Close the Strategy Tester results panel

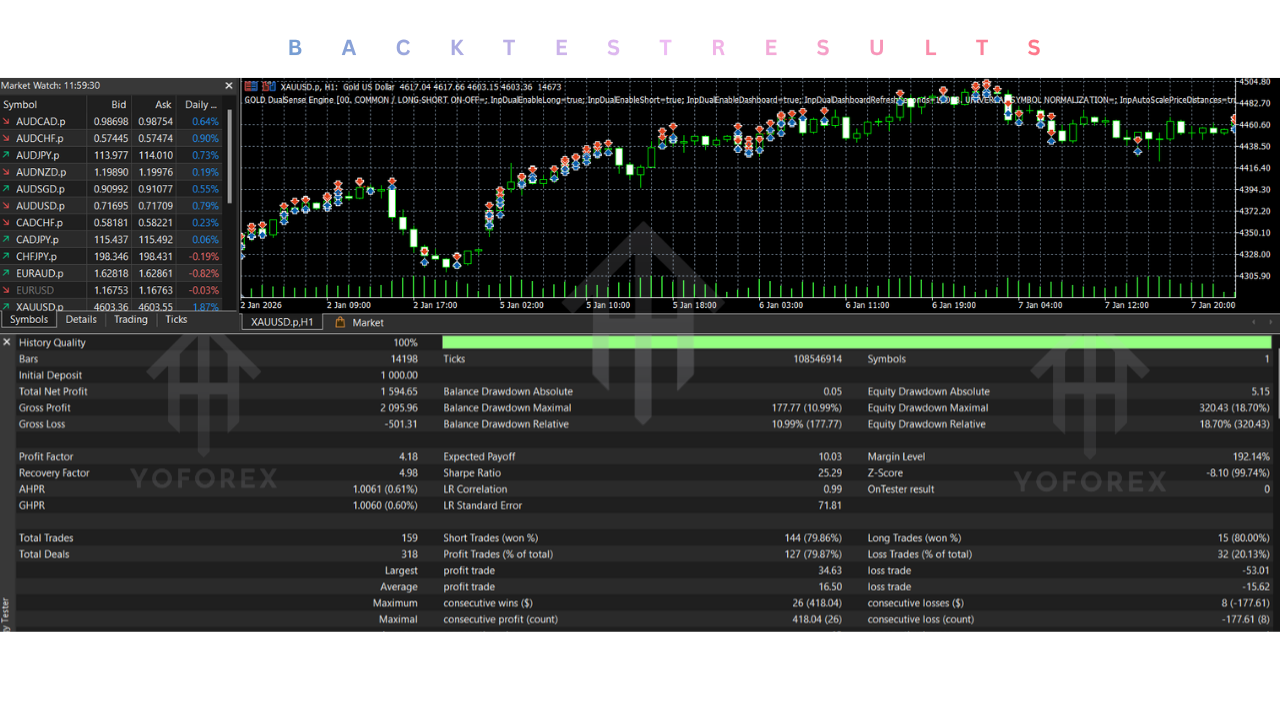tap(7, 342)
